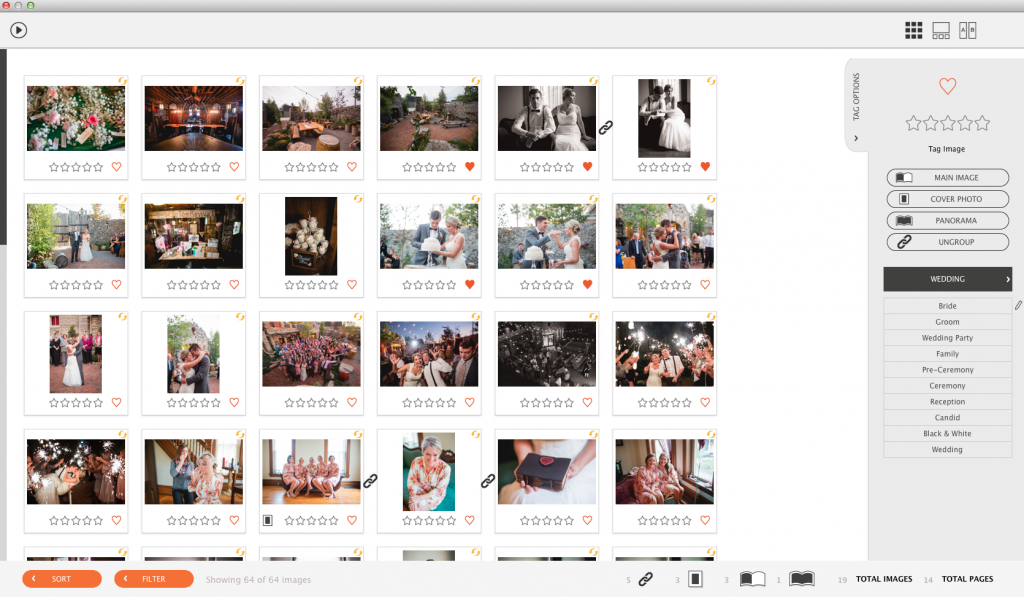Apply the Candid tag
The width and height of the screenshot is (1024, 597).
coord(947,417)
